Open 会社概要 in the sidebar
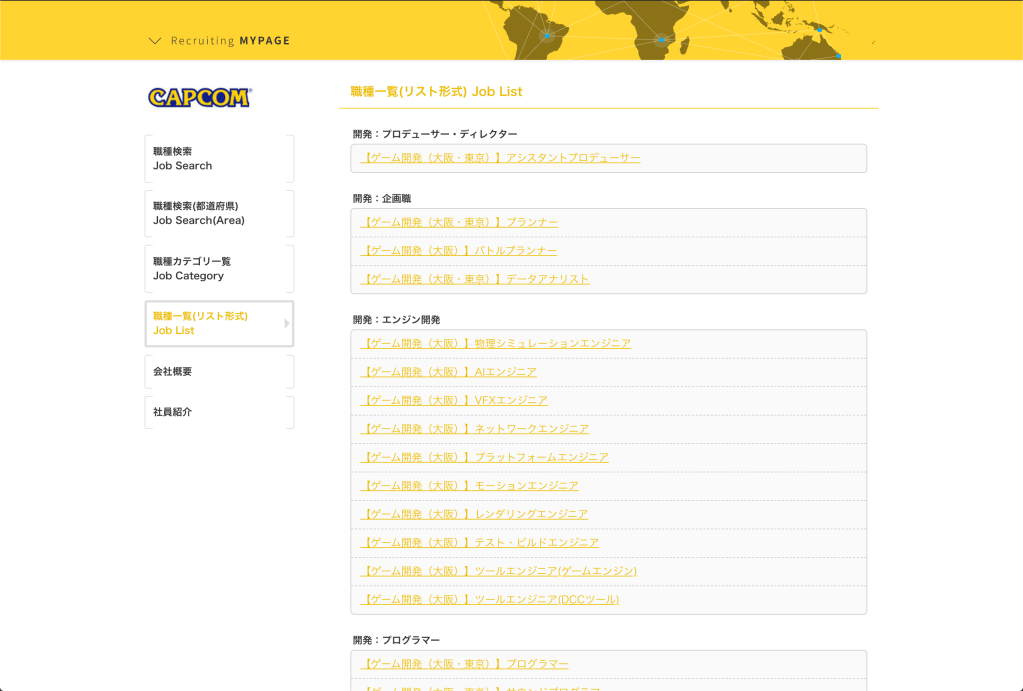The image size is (1023, 691). pyautogui.click(x=219, y=371)
